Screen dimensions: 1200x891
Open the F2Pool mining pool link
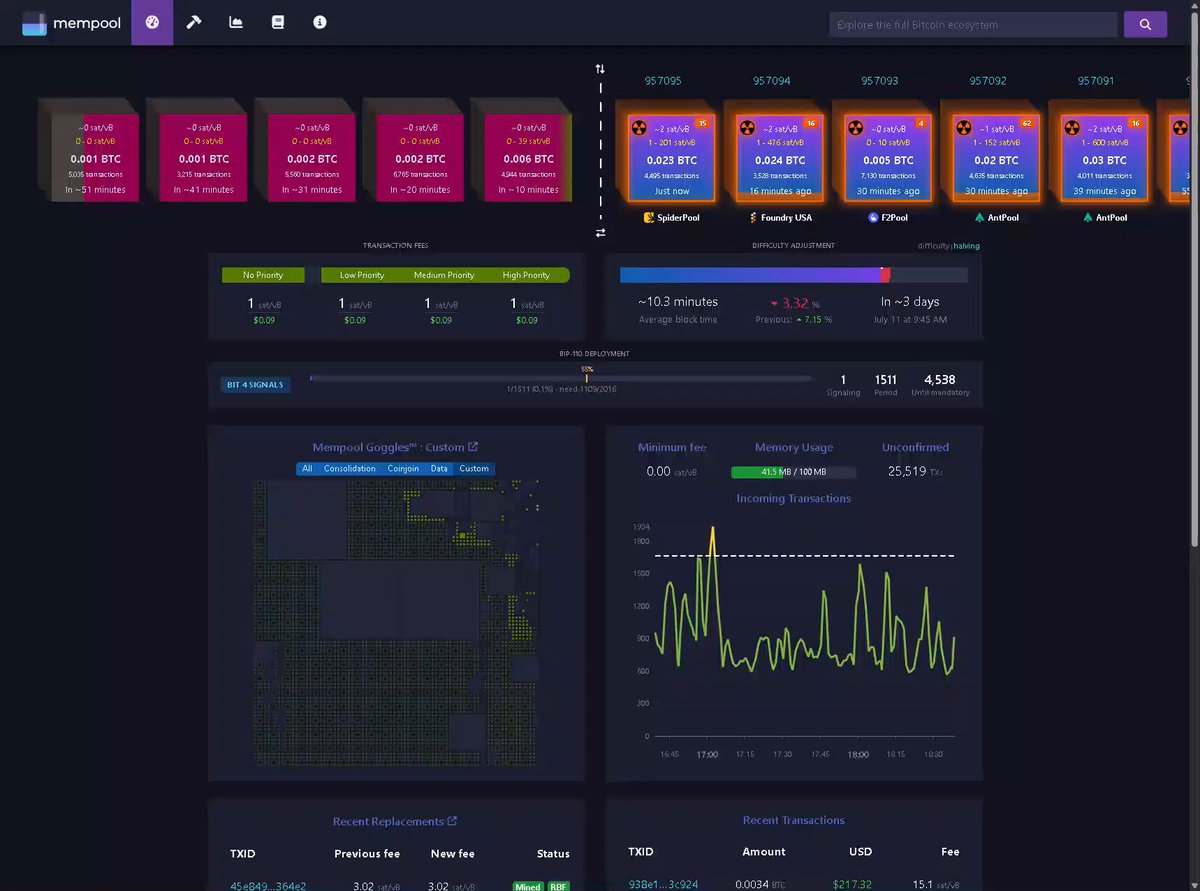click(x=887, y=217)
